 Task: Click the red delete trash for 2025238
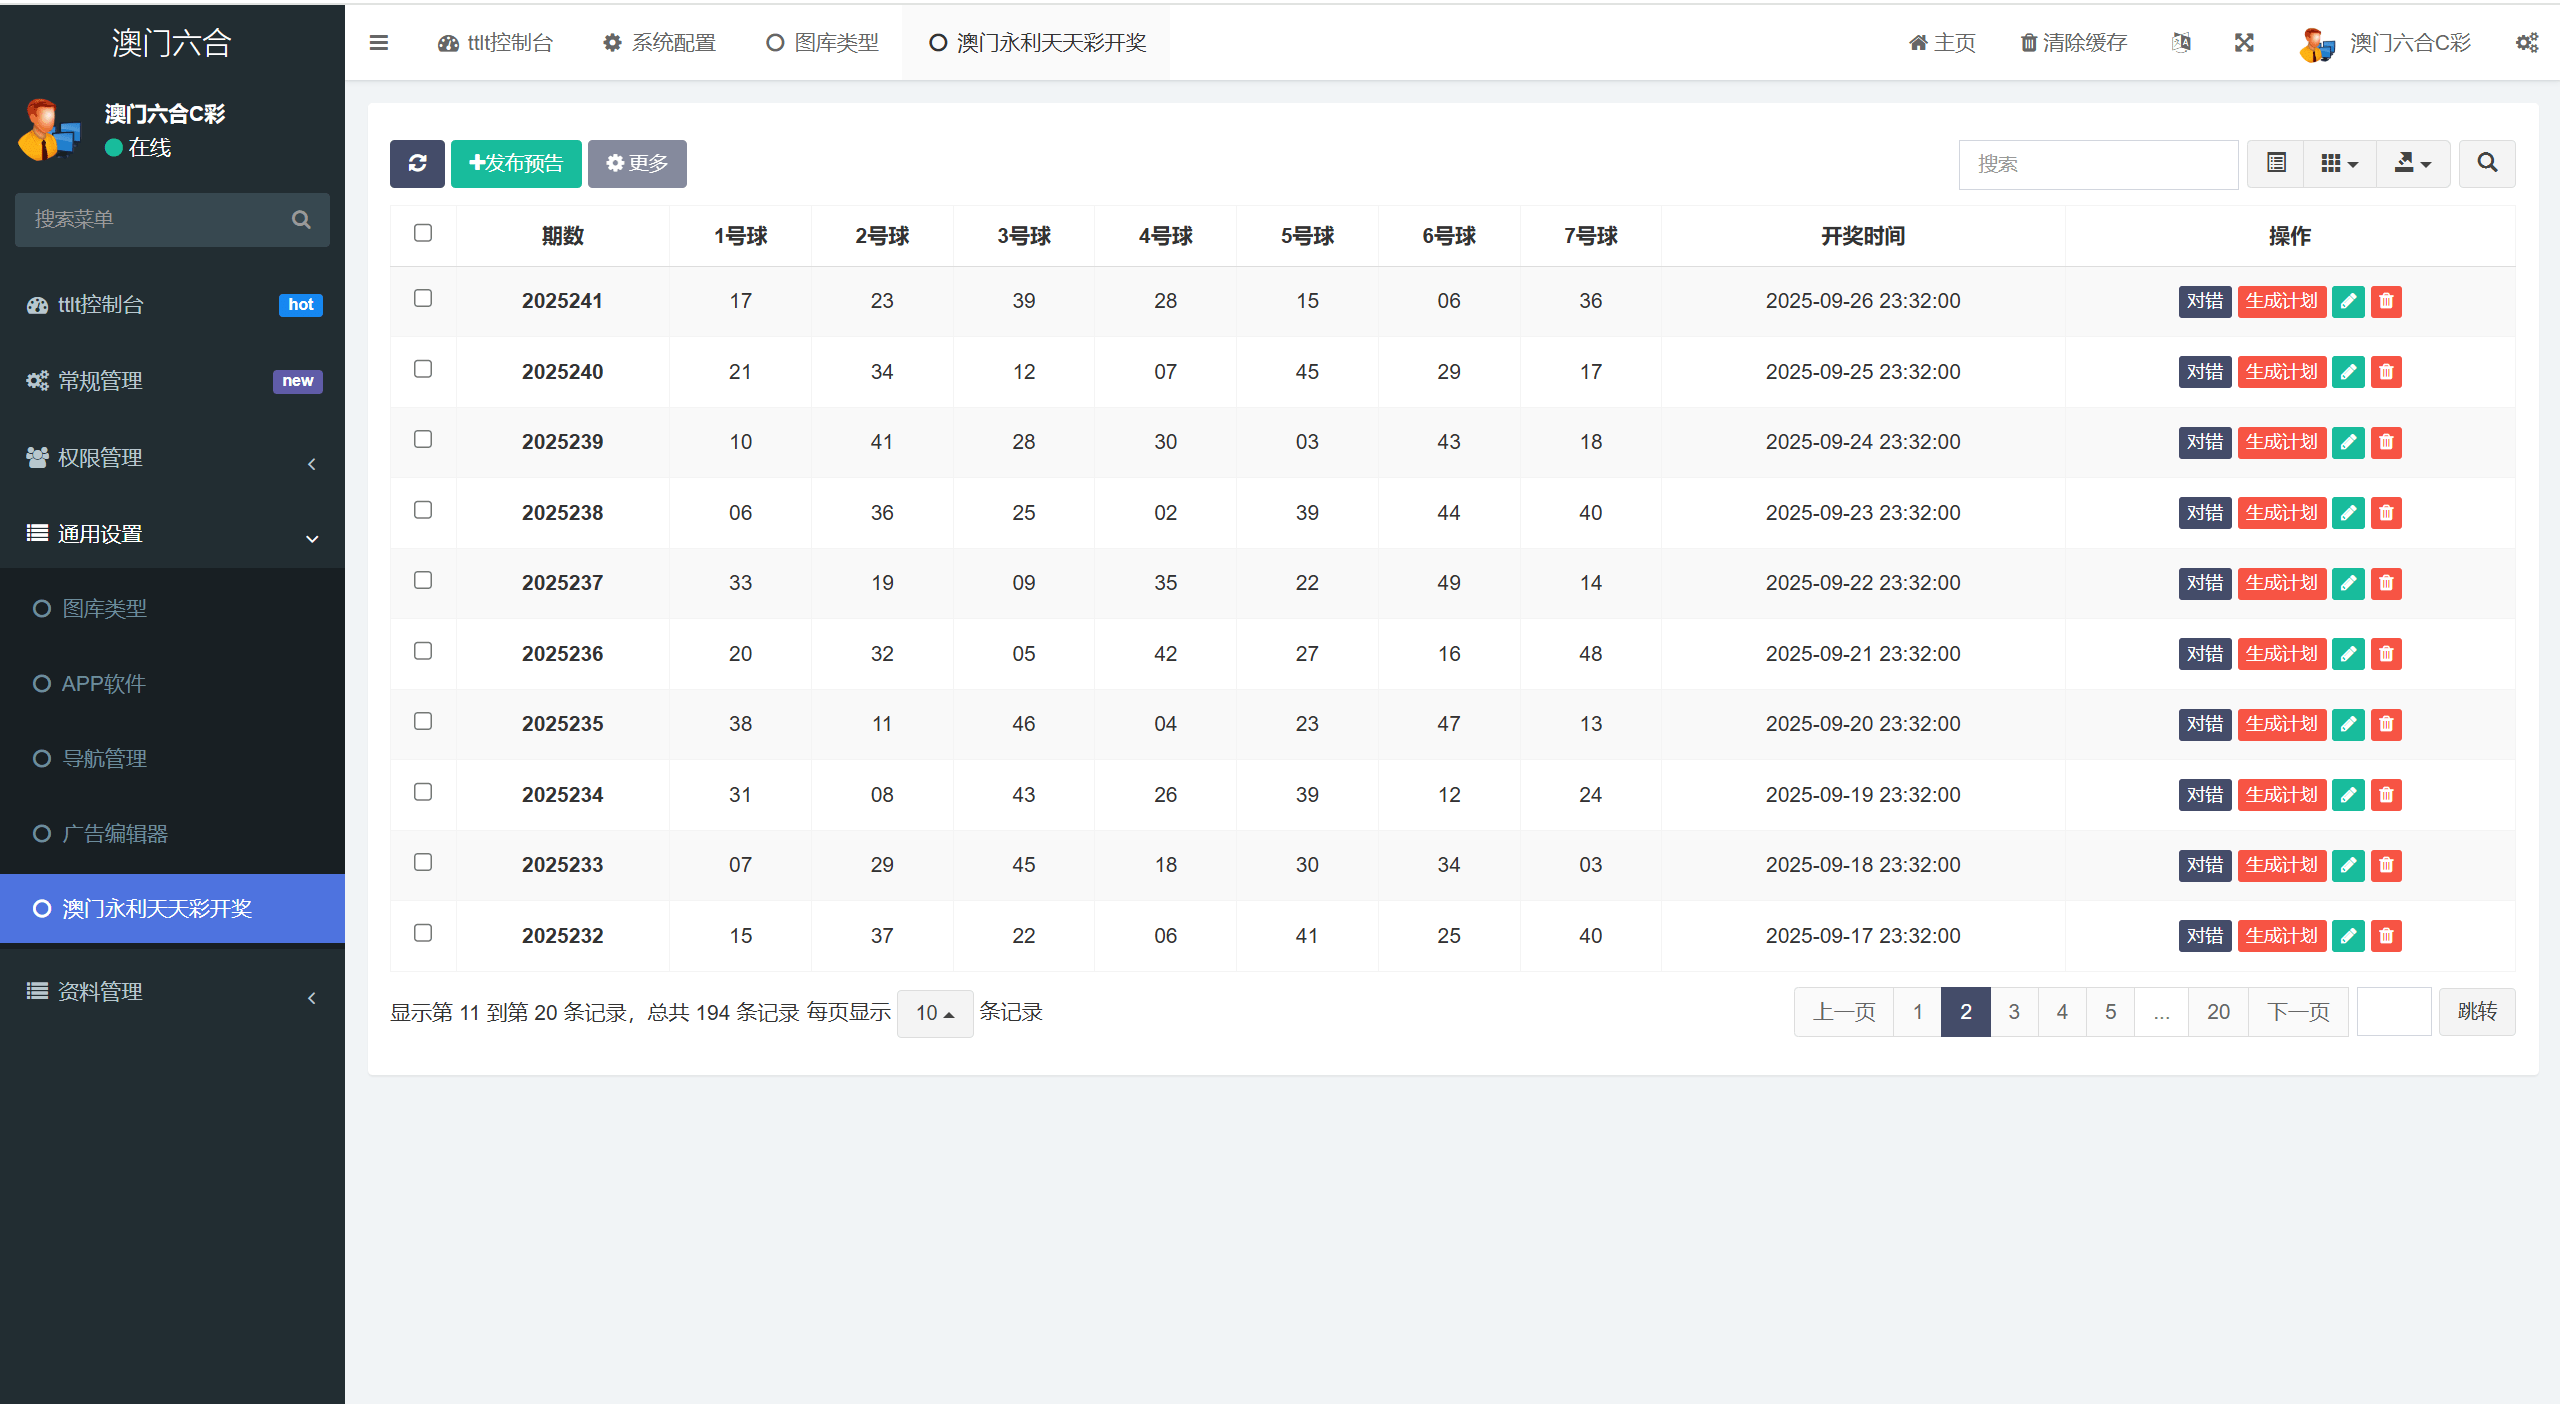pyautogui.click(x=2386, y=513)
